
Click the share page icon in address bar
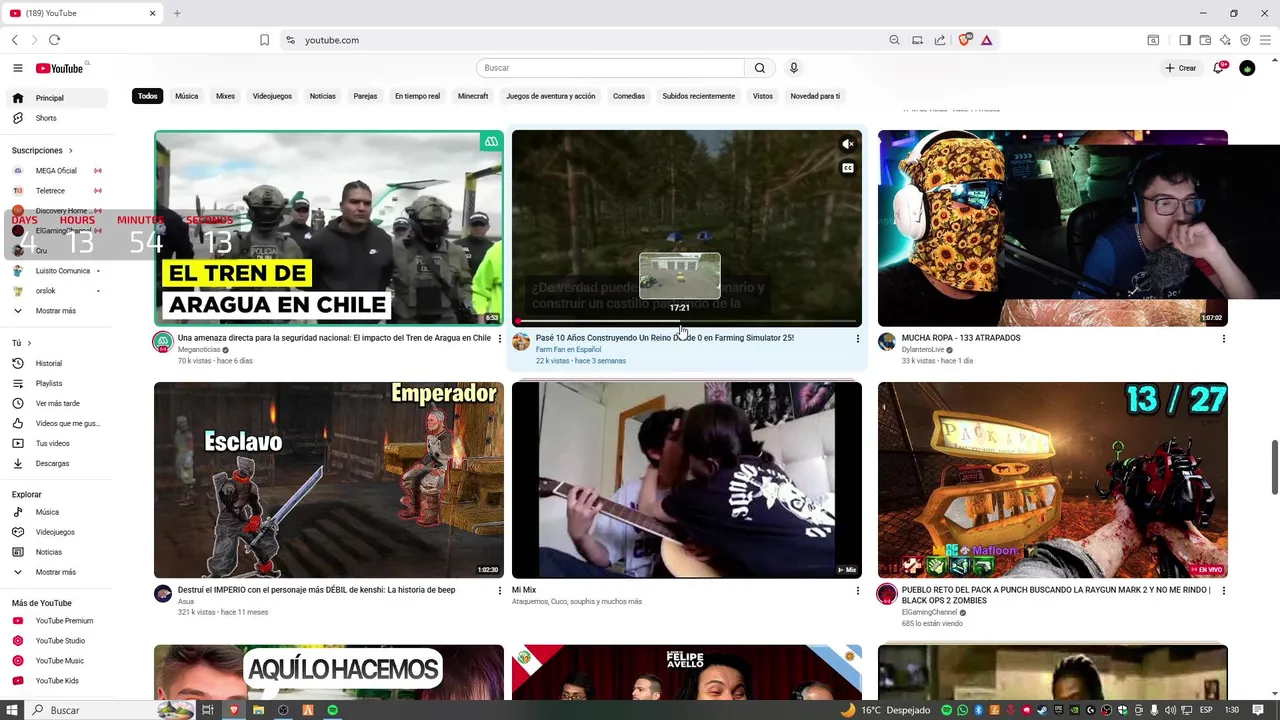pos(940,40)
